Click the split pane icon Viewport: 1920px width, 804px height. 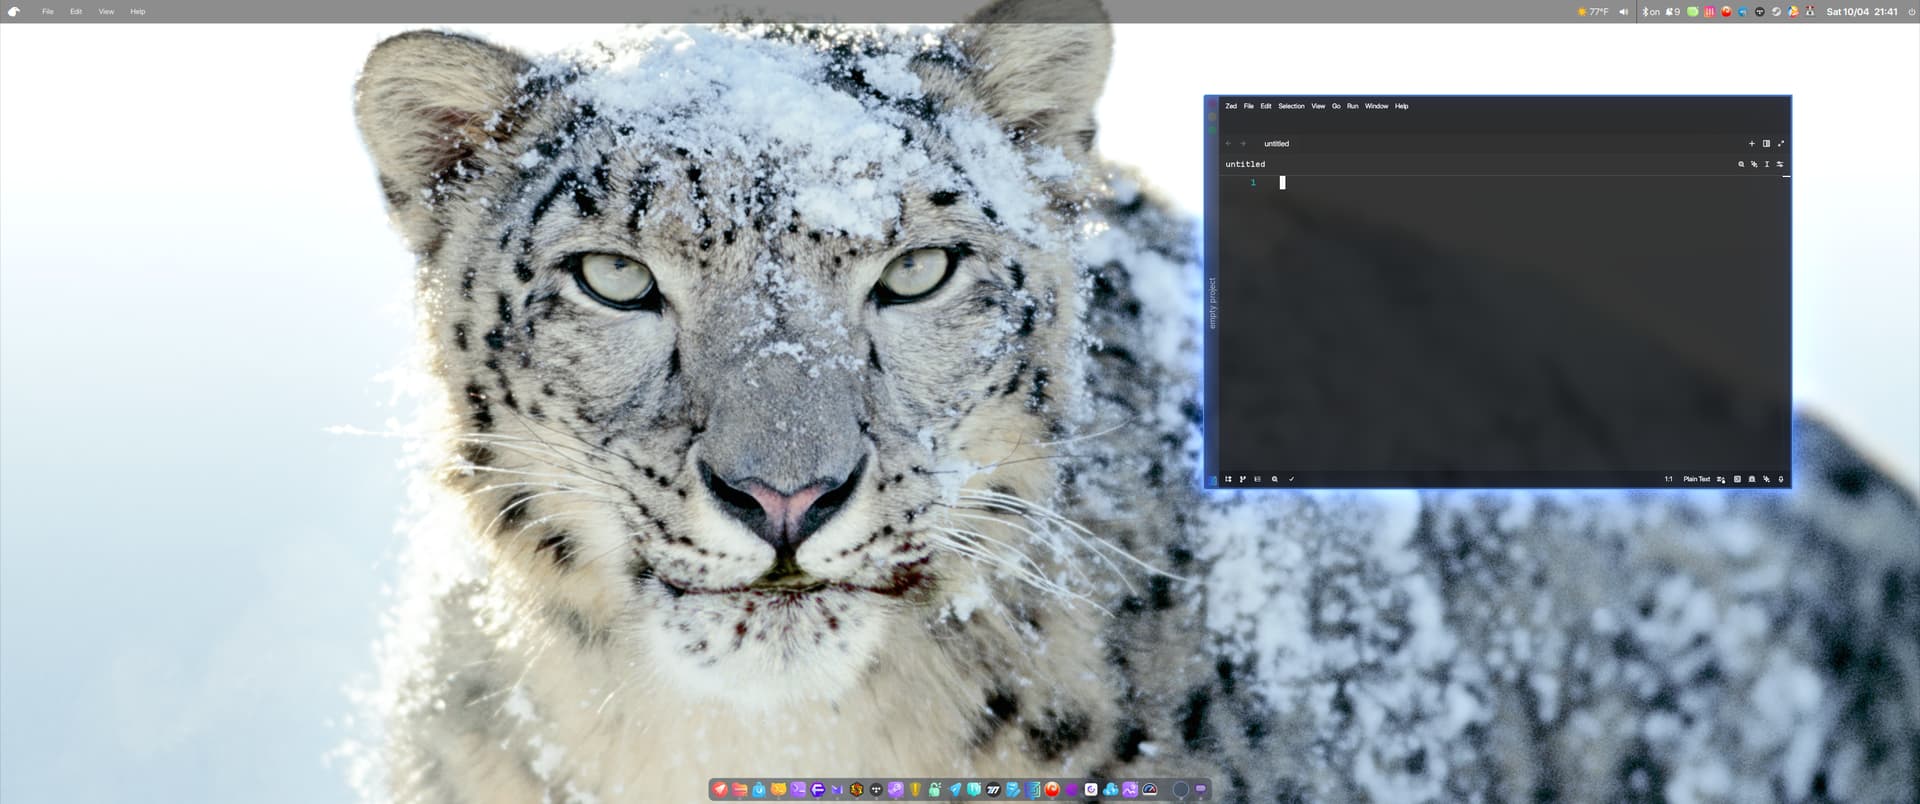(x=1766, y=144)
